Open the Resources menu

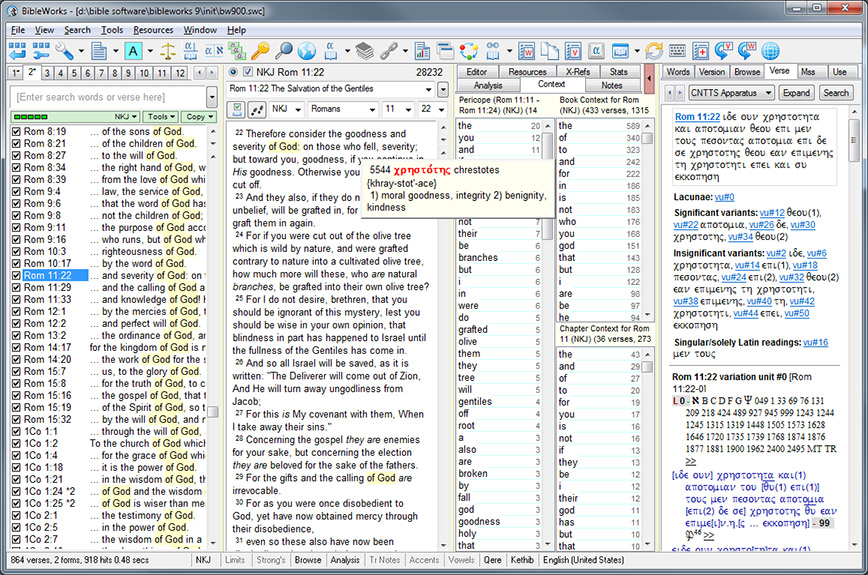pyautogui.click(x=153, y=30)
